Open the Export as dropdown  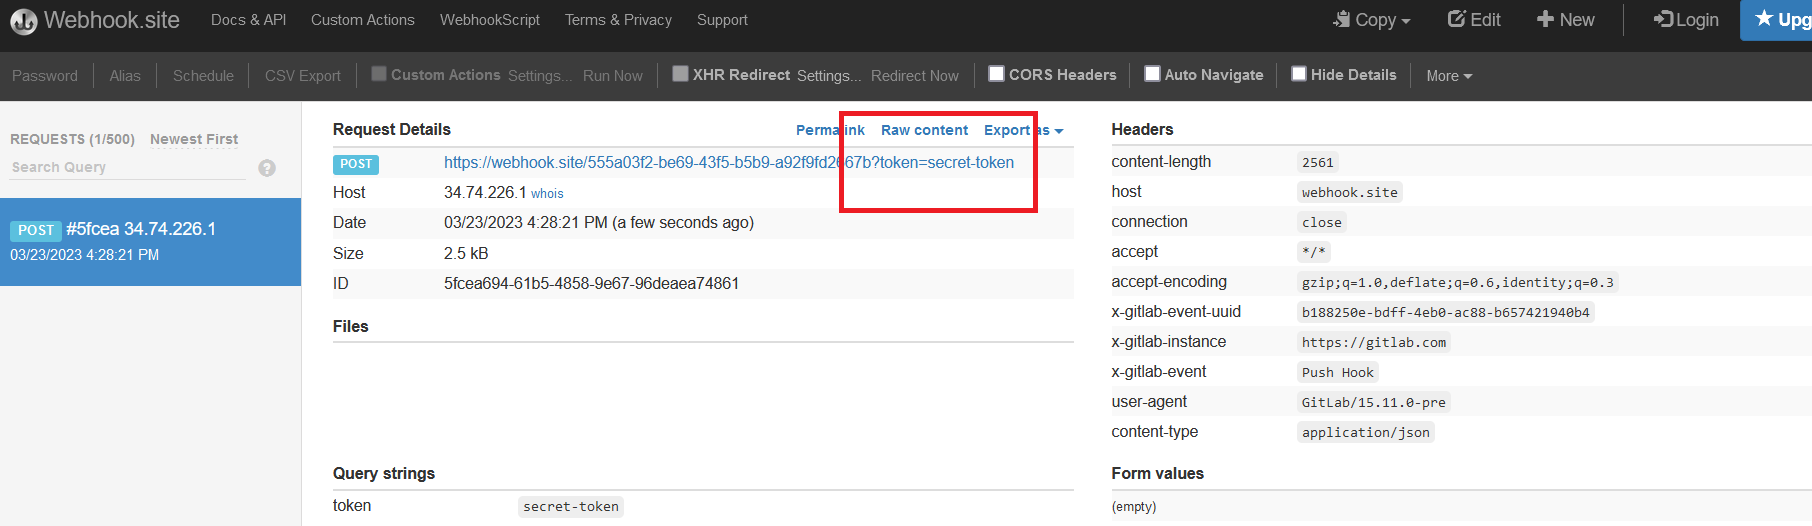[1022, 130]
